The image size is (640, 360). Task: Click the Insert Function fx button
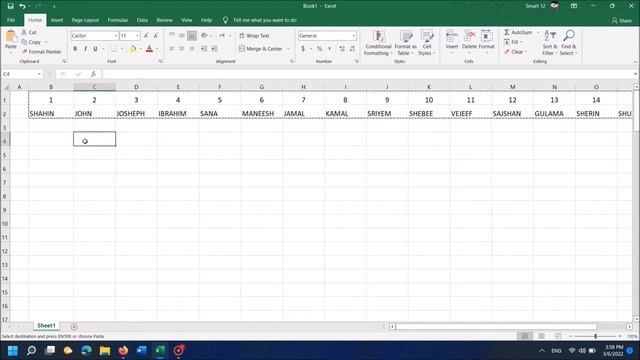(x=93, y=74)
